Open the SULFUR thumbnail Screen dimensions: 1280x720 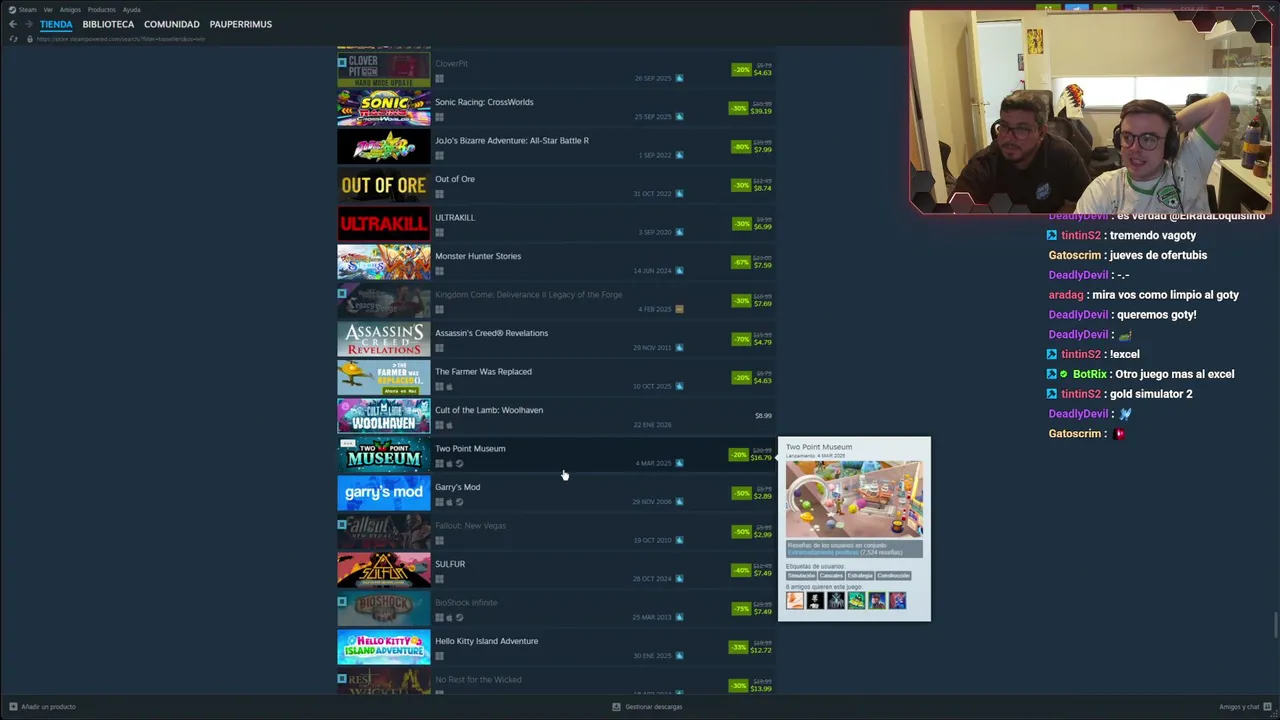click(x=384, y=570)
